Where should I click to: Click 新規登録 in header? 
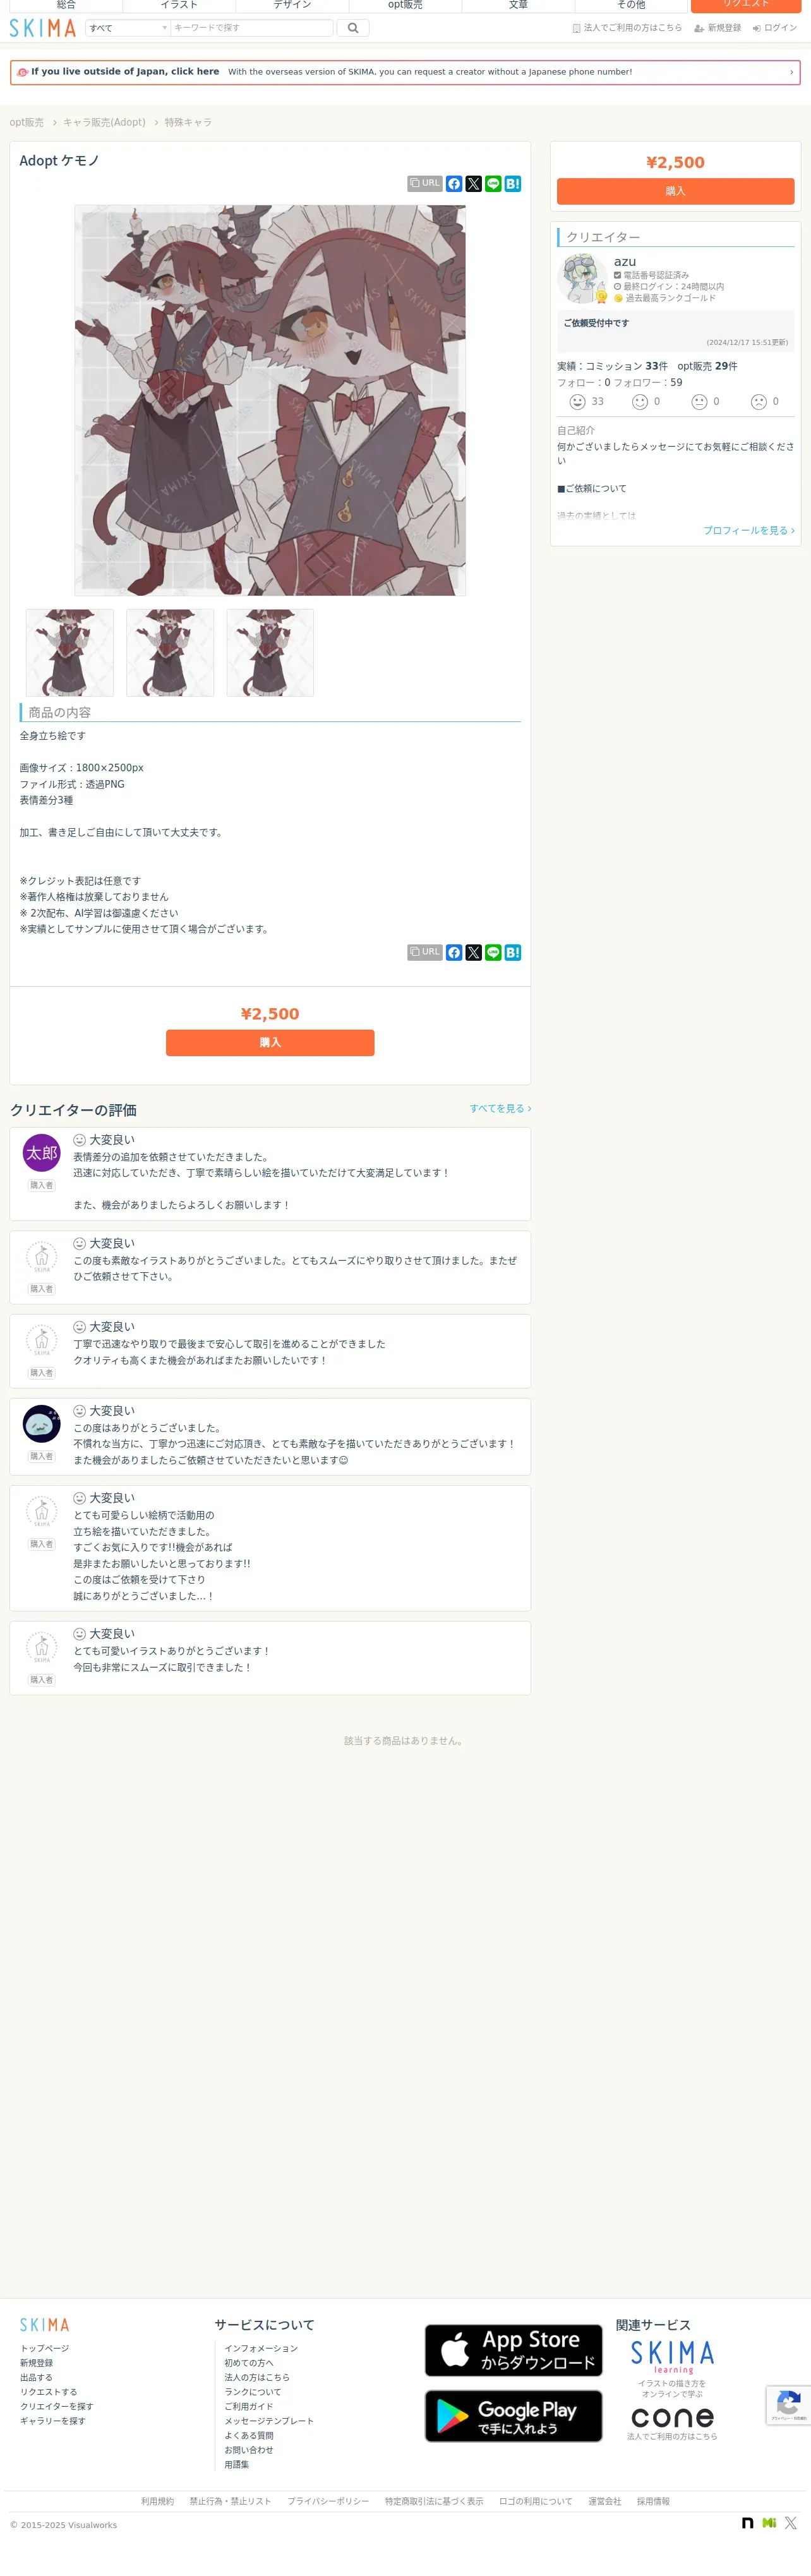tap(718, 28)
